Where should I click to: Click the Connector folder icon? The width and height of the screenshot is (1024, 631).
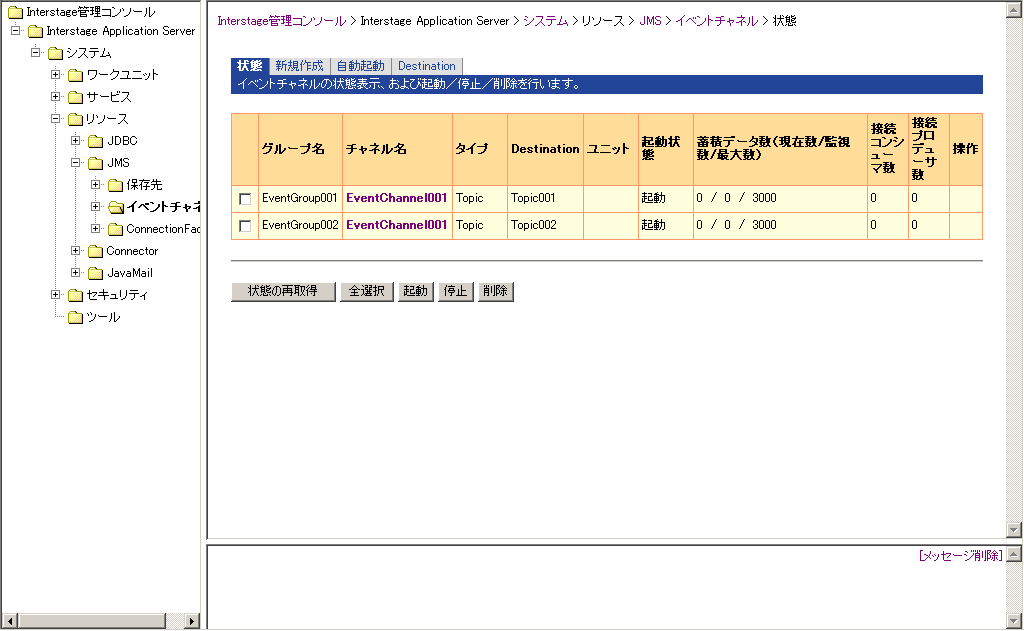(96, 251)
